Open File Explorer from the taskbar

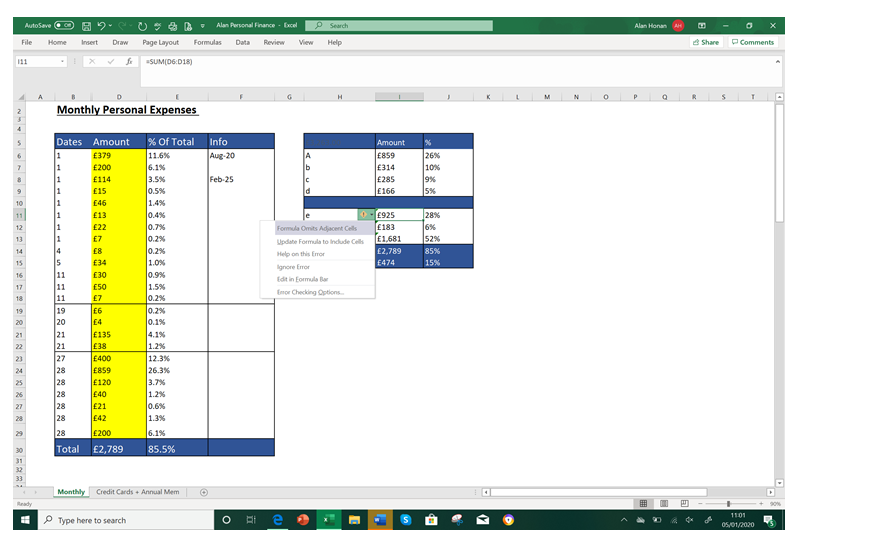point(354,520)
